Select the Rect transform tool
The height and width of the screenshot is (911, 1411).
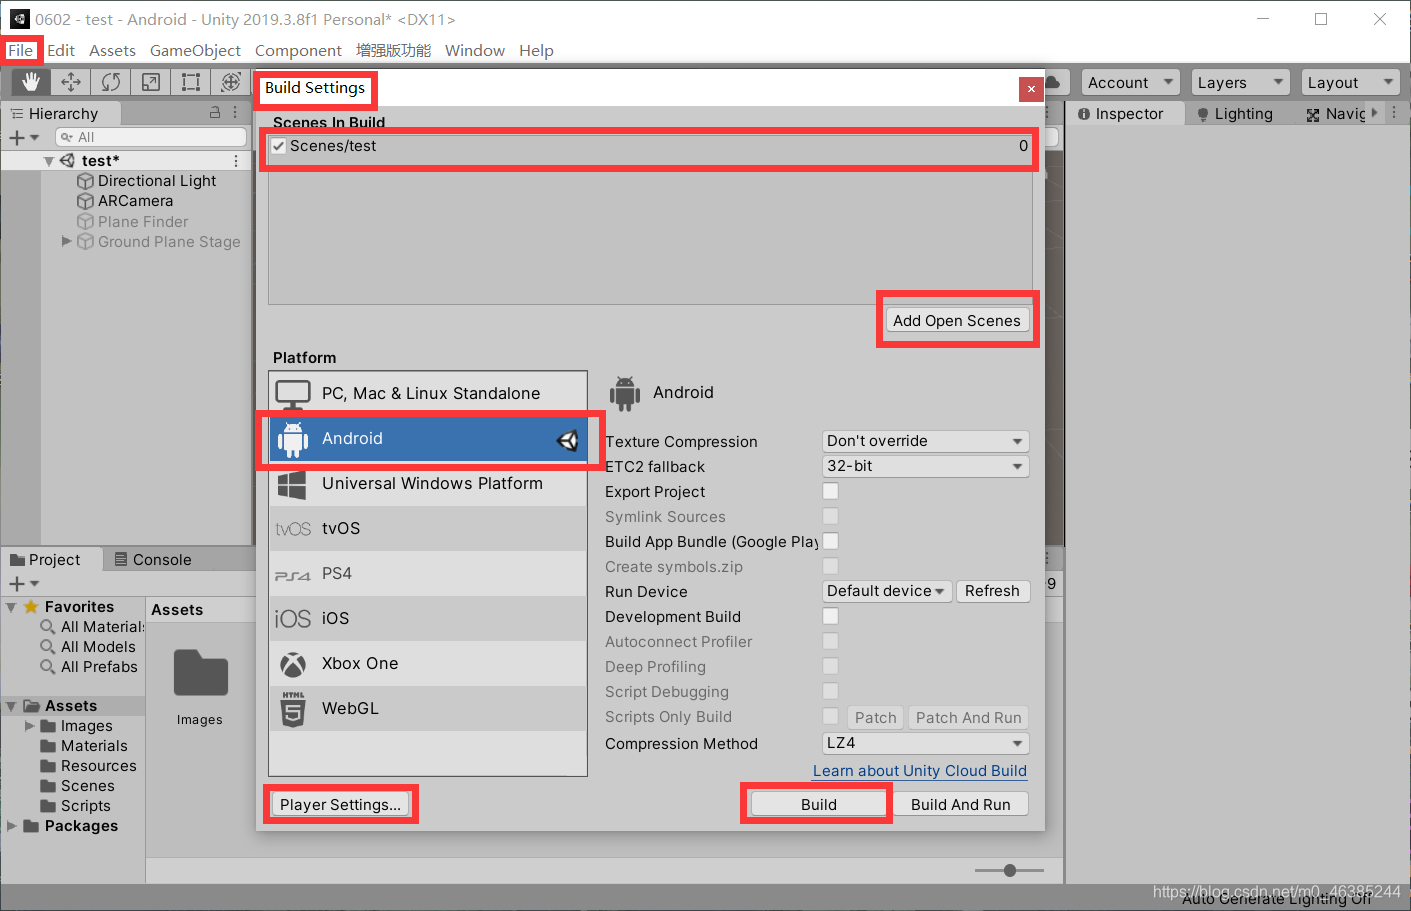[x=191, y=82]
